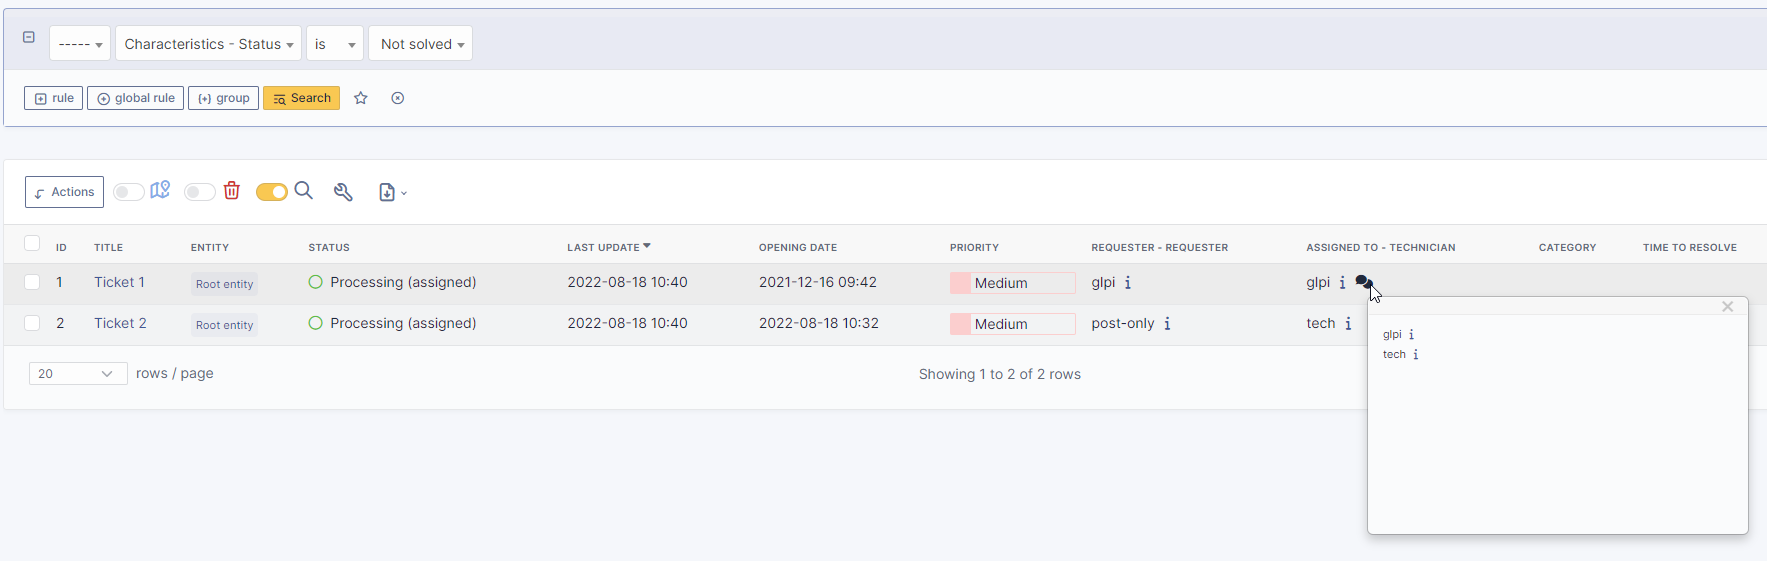The height and width of the screenshot is (561, 1767).
Task: Sort by Requester column header
Action: (1159, 247)
